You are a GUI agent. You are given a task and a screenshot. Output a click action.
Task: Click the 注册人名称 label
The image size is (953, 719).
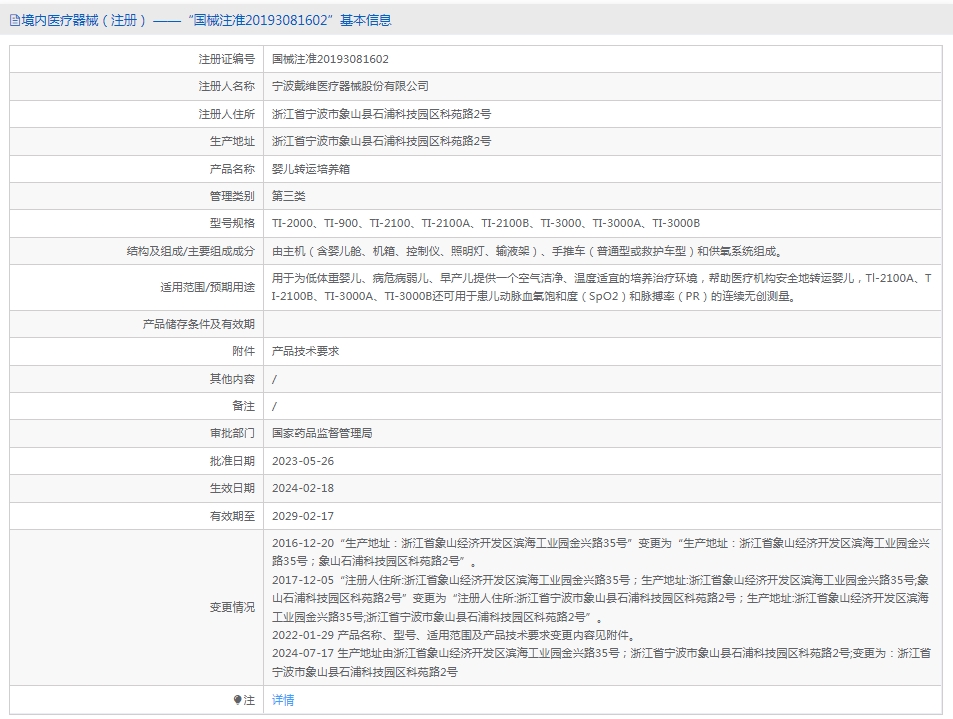(227, 86)
